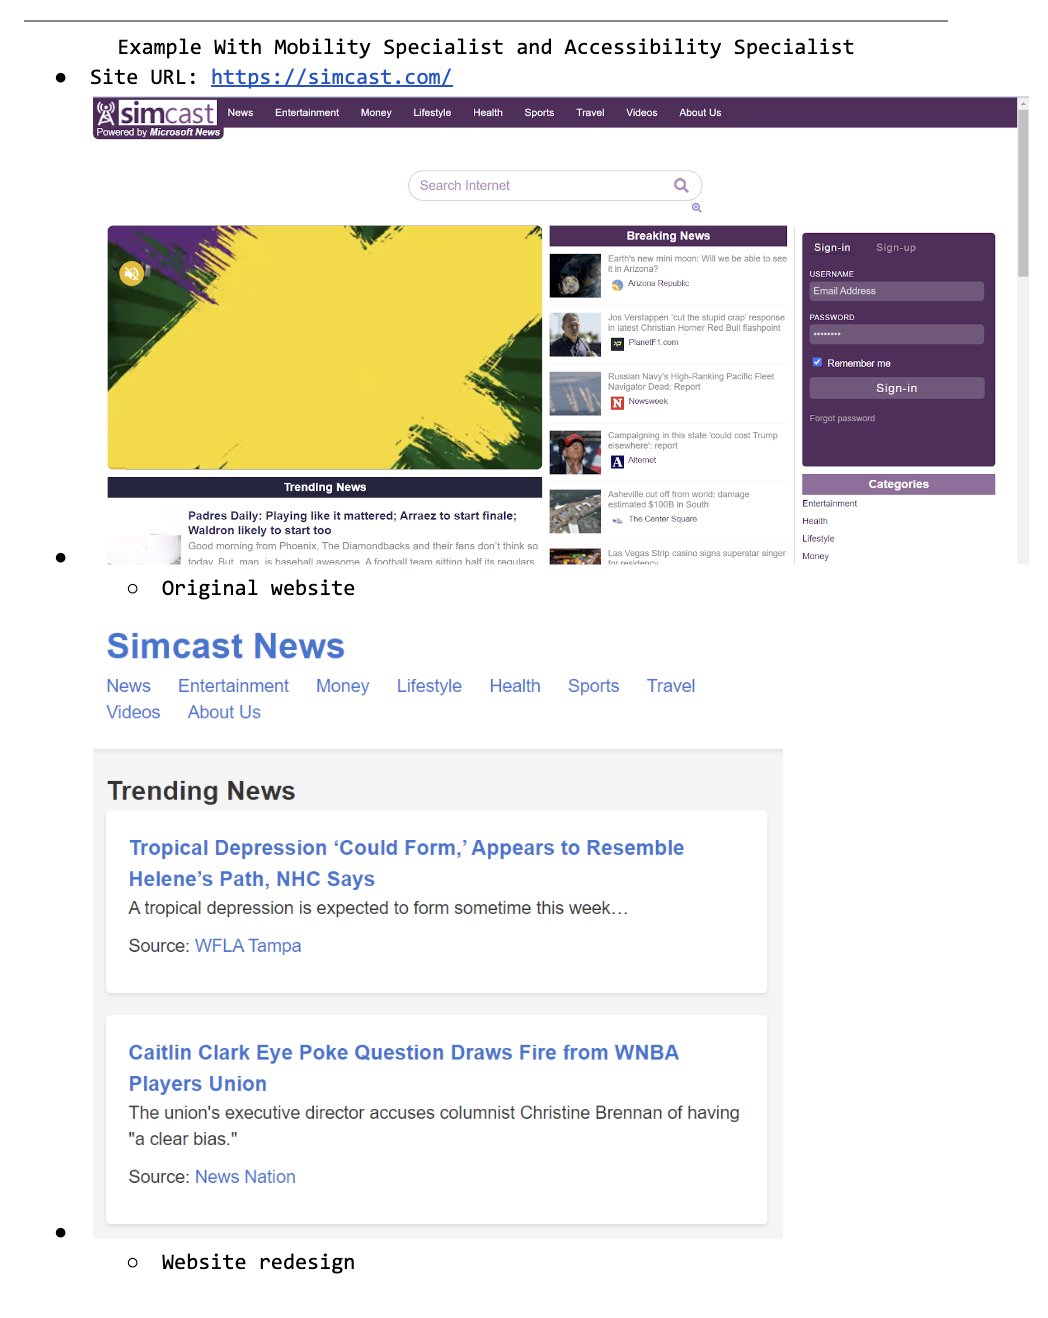Image resolution: width=1048 pixels, height=1318 pixels.
Task: Open About Us in the purple navigation bar
Action: (700, 113)
